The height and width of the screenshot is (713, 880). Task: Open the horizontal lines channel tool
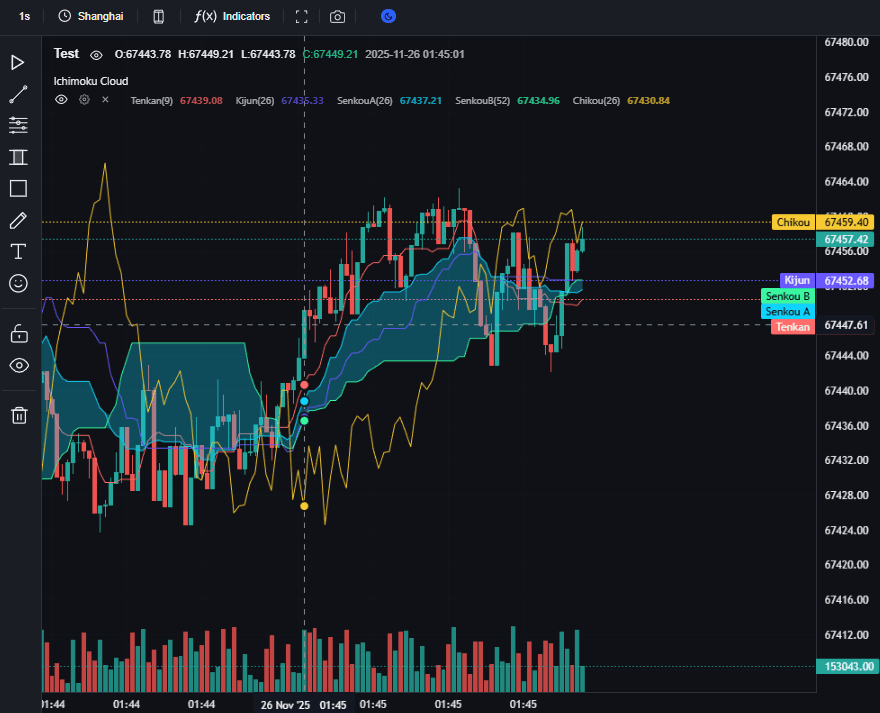(x=18, y=125)
